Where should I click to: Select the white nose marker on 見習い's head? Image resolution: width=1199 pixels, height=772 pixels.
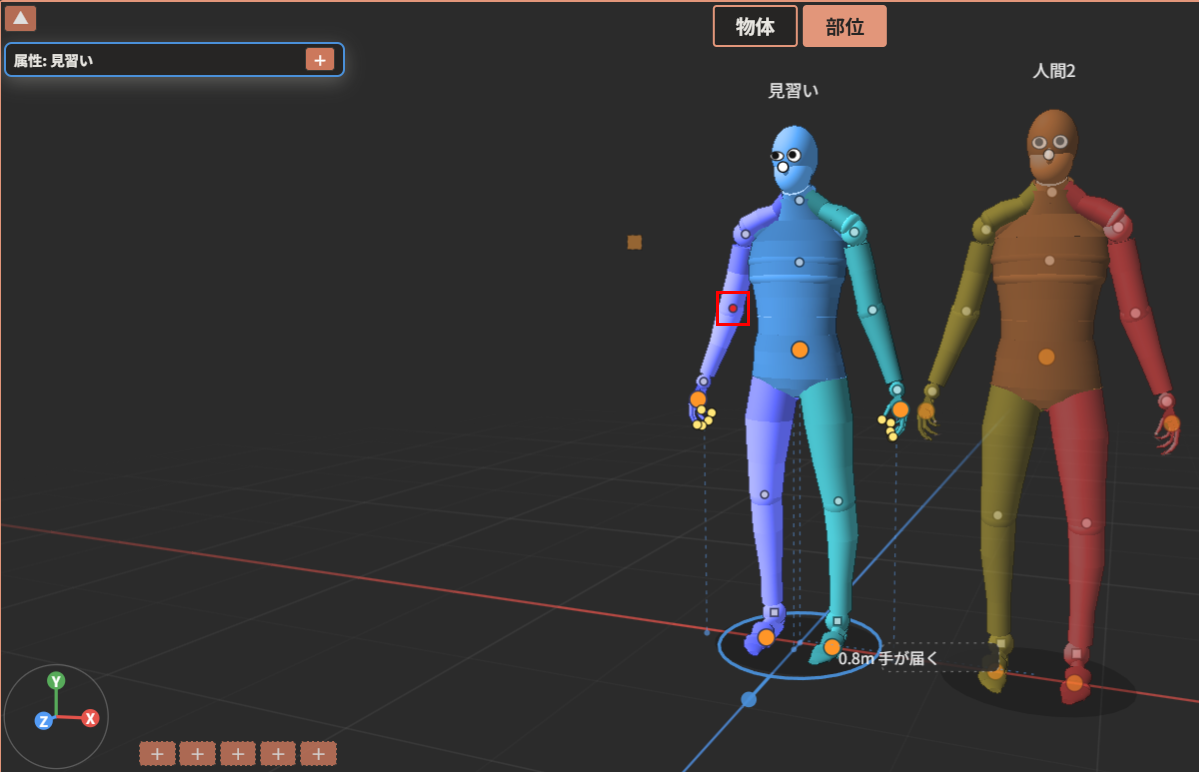(783, 167)
